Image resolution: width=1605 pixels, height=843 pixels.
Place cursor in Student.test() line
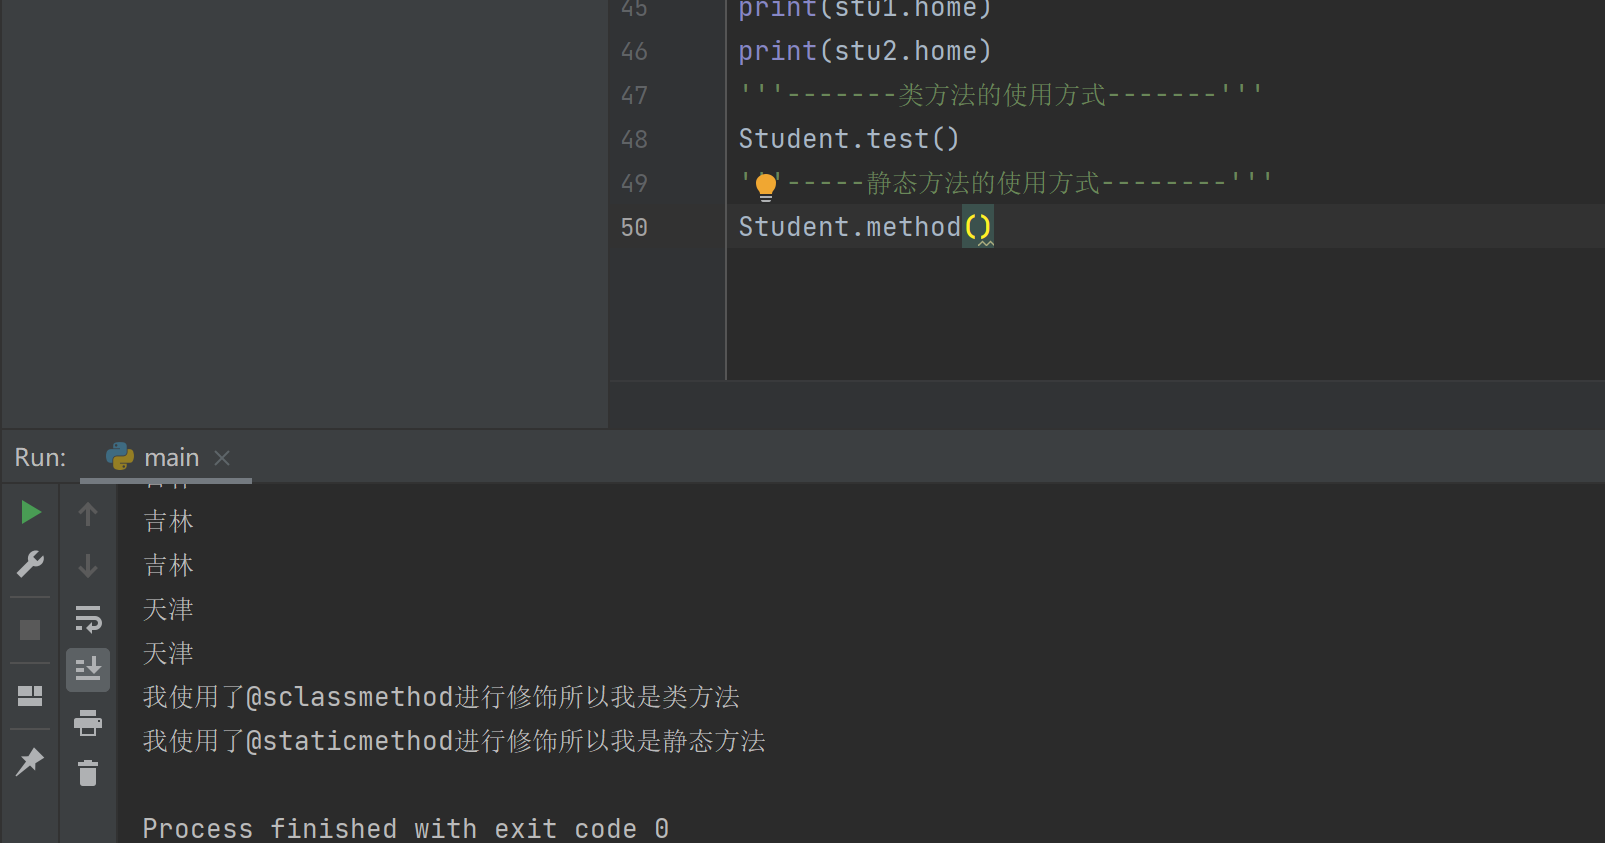tap(849, 139)
